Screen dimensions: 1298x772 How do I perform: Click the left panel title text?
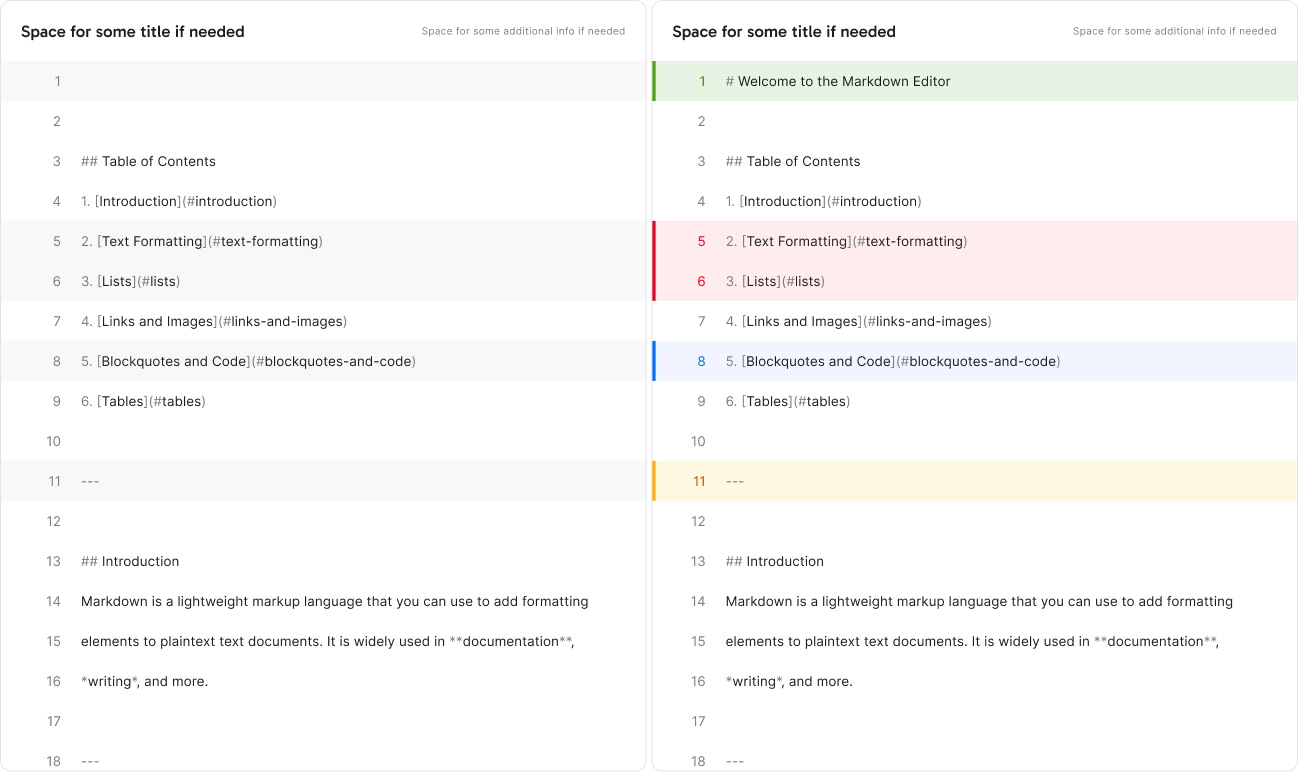click(133, 31)
